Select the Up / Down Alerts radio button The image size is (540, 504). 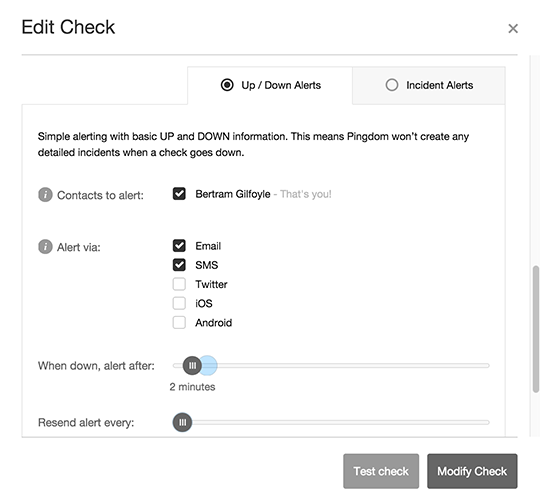pos(227,85)
